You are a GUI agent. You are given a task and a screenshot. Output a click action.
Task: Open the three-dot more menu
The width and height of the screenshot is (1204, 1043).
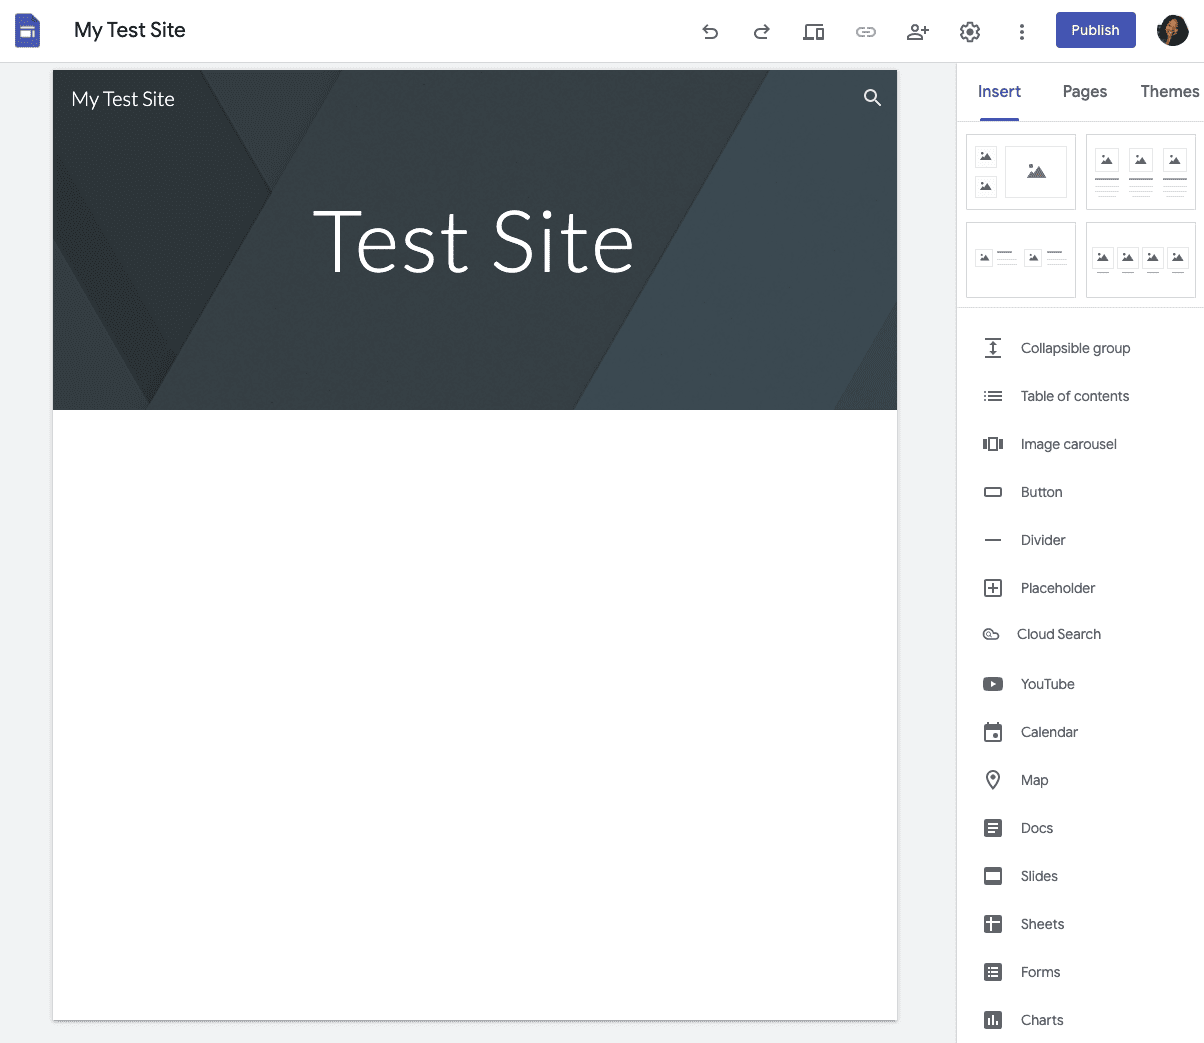1022,32
